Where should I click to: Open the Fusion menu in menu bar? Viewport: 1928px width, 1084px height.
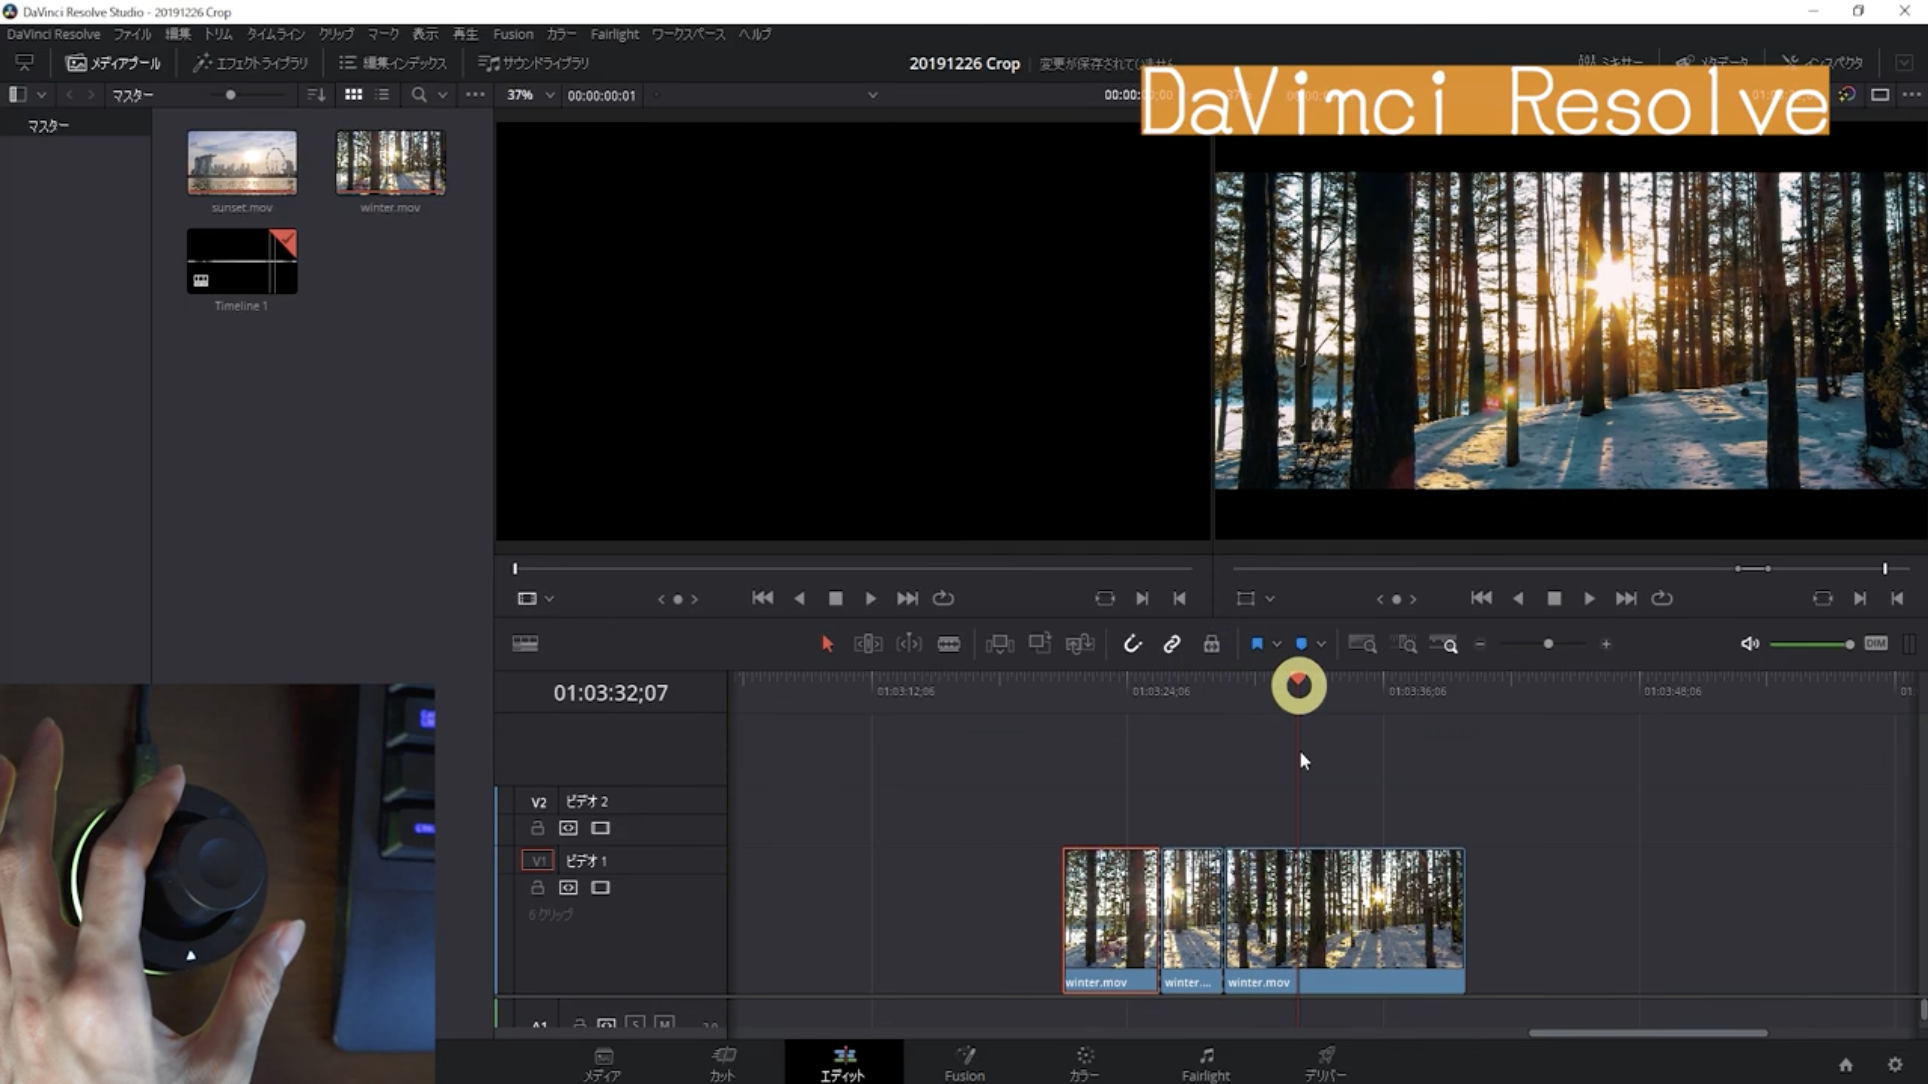coord(513,34)
